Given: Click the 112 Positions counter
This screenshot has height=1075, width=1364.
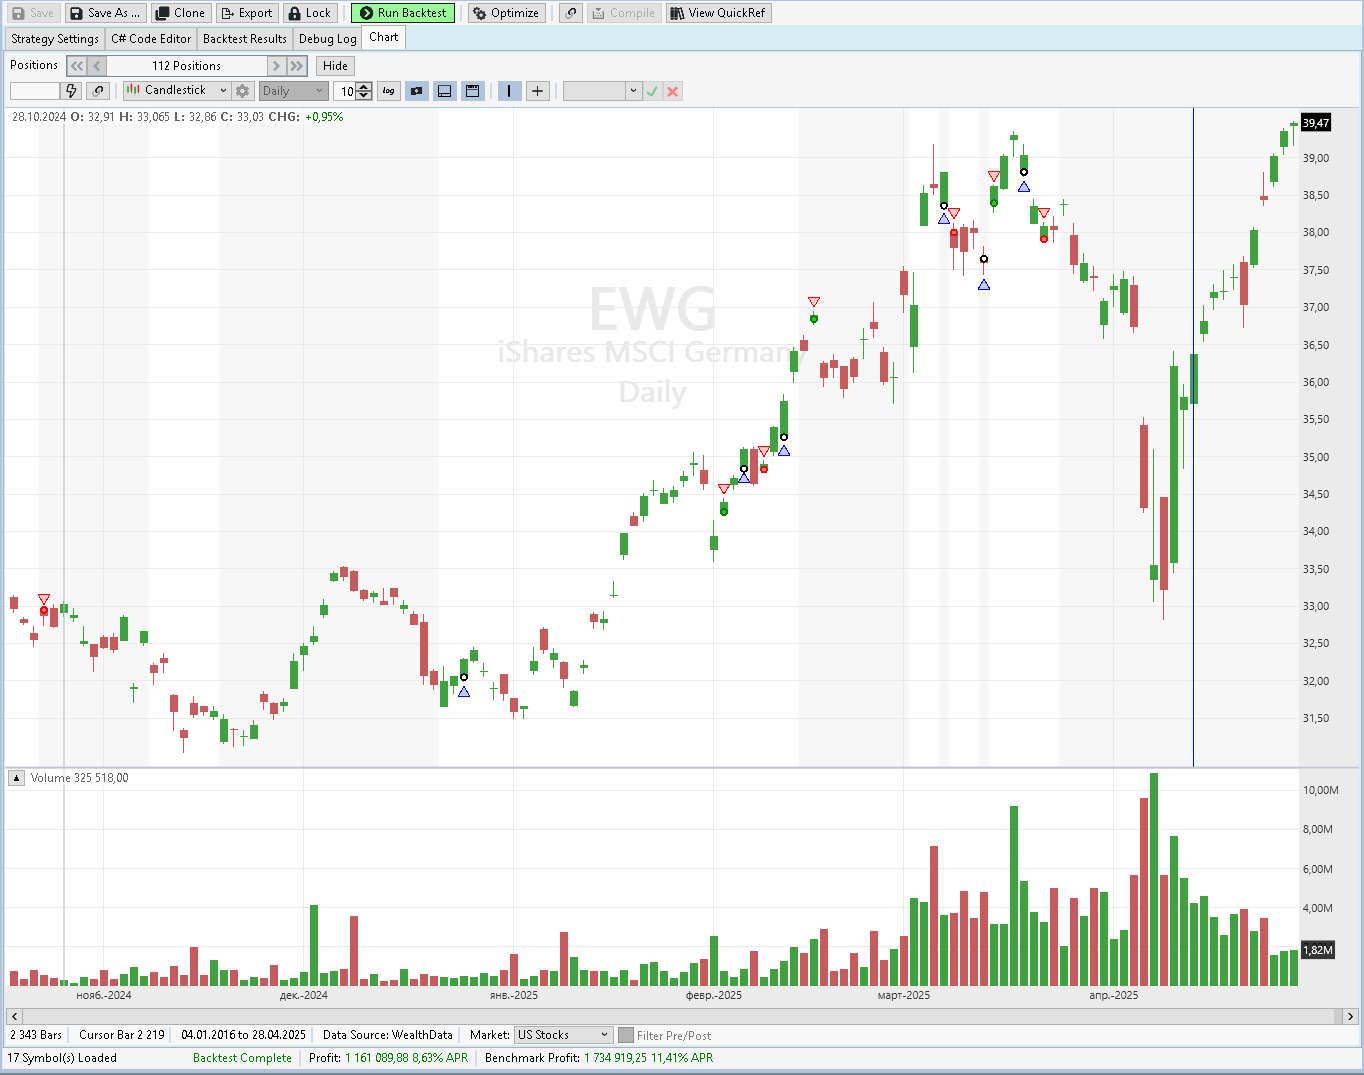Looking at the screenshot, I should [187, 66].
